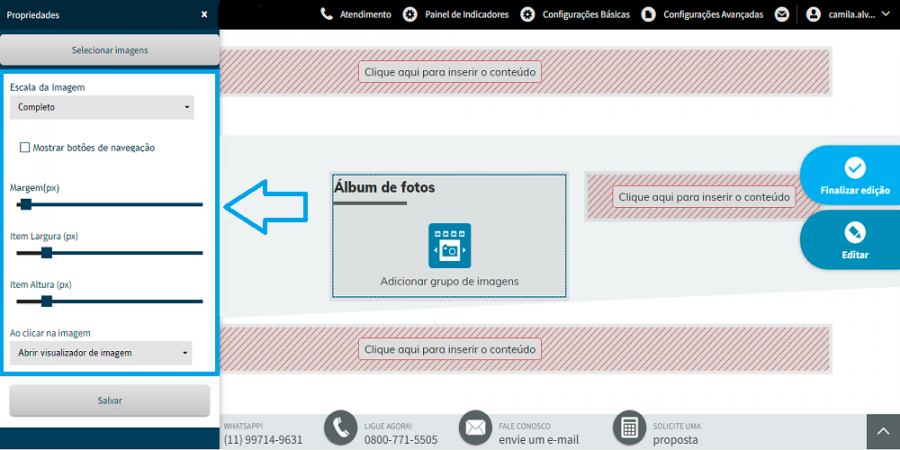
Task: Click the calculator icon next to Solicite uma proposta
Action: [x=630, y=428]
